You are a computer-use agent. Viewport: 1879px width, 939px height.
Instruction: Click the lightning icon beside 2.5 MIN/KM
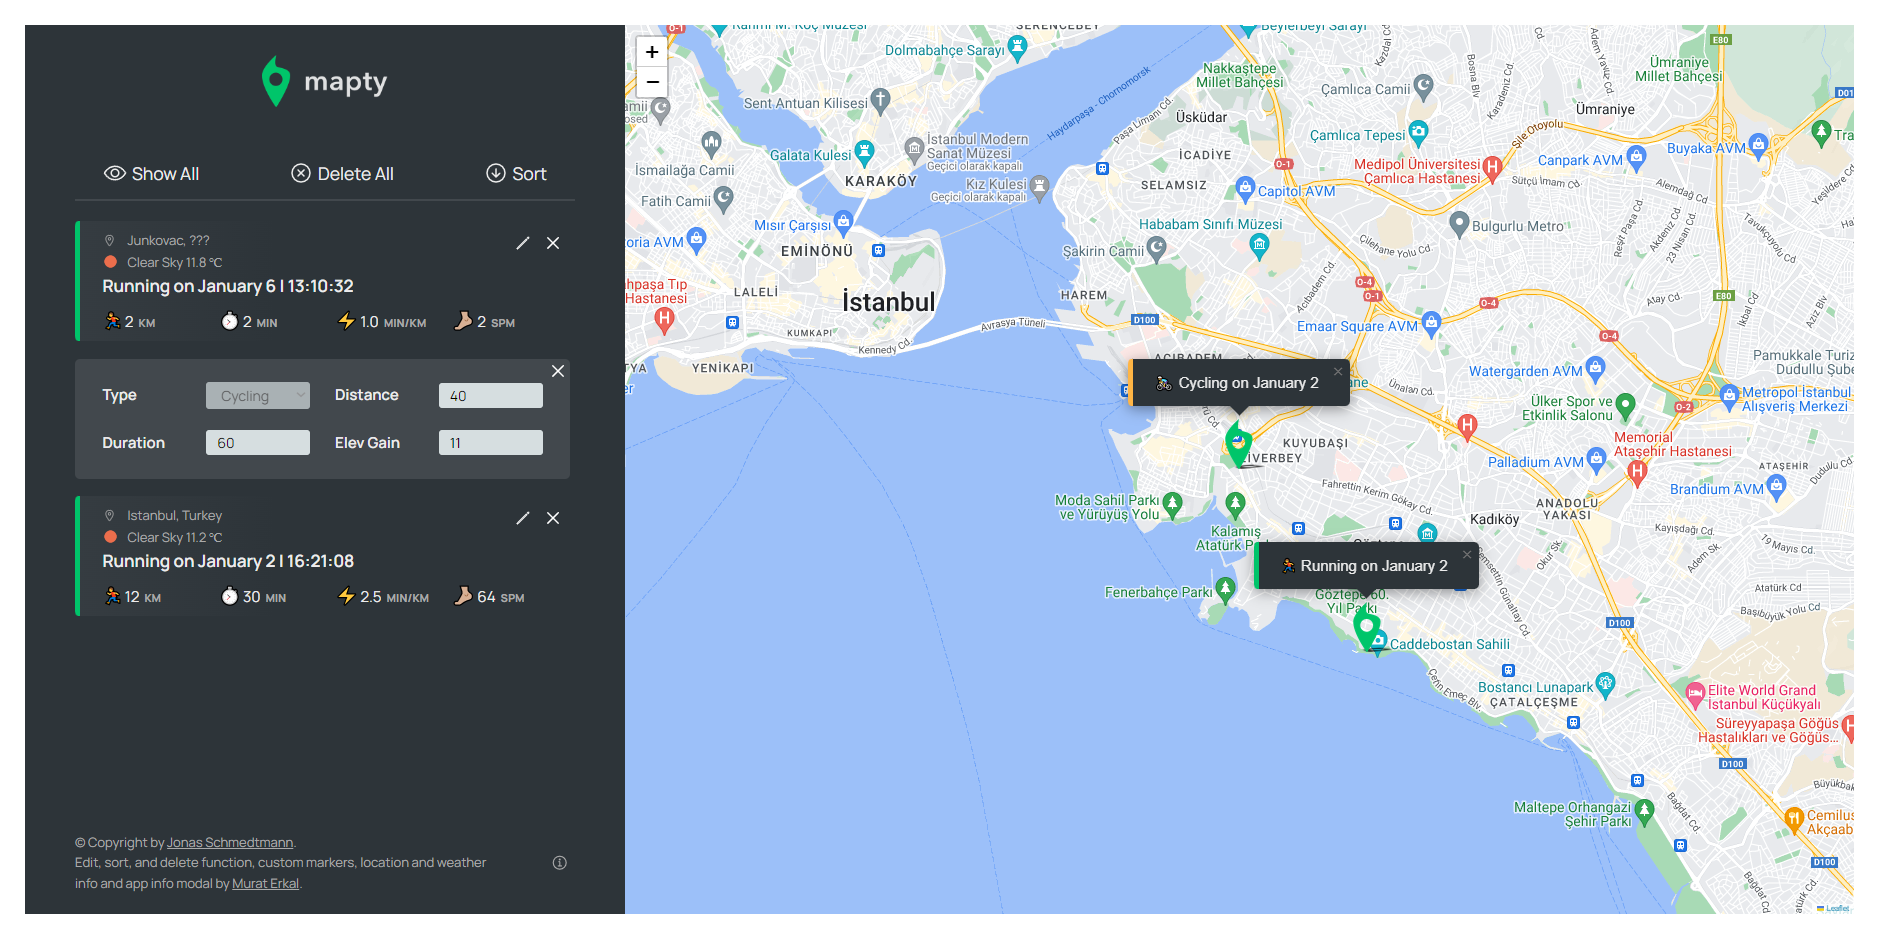coord(346,596)
